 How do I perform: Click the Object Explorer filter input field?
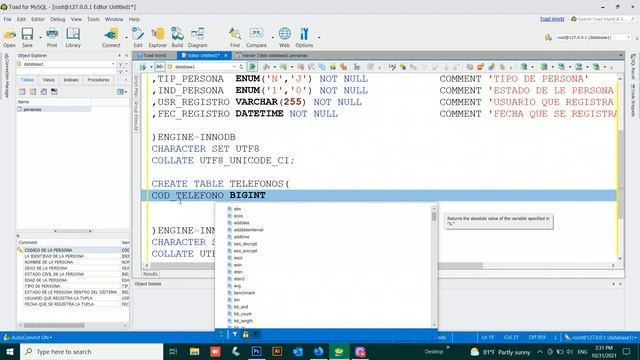tap(66, 71)
